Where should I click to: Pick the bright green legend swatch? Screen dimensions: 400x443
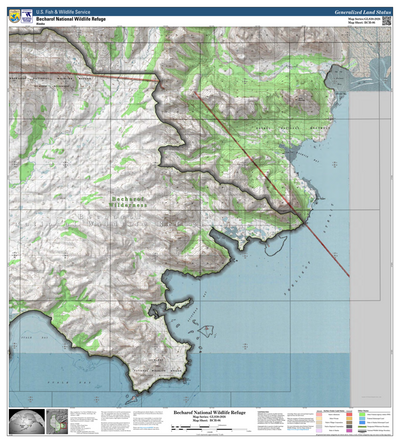(362, 414)
